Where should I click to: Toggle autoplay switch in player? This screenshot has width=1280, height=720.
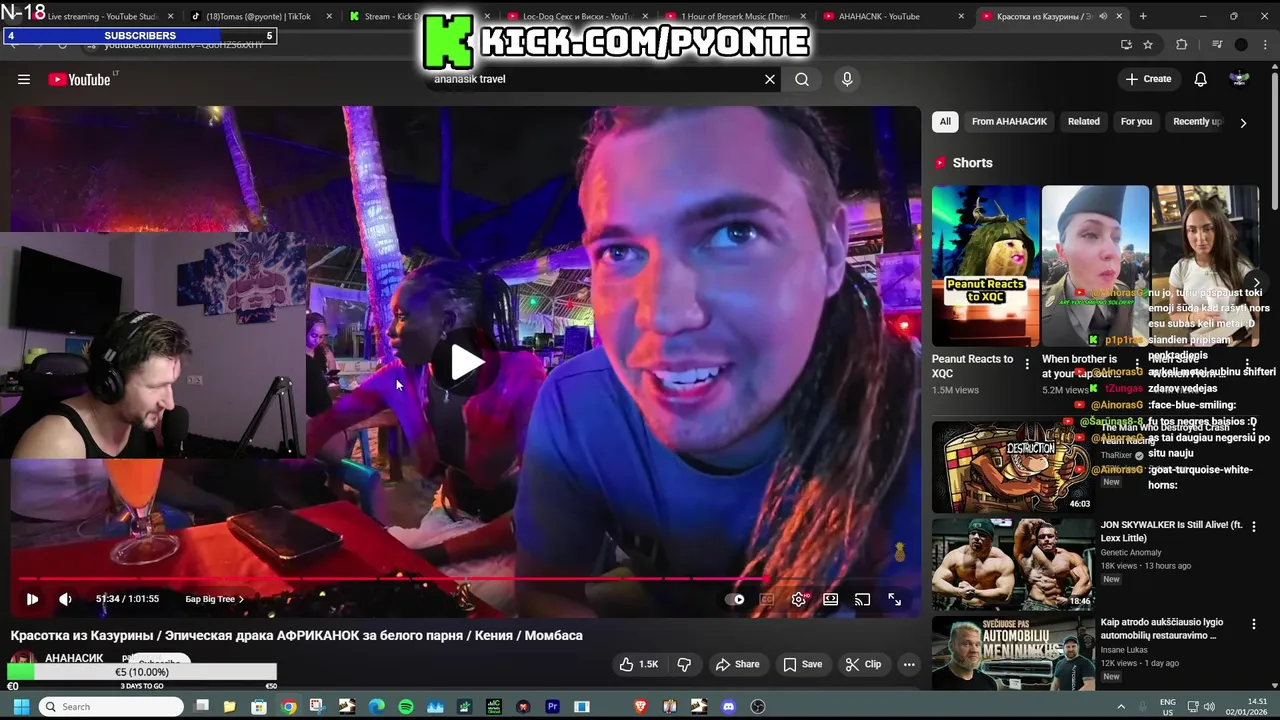click(x=735, y=599)
